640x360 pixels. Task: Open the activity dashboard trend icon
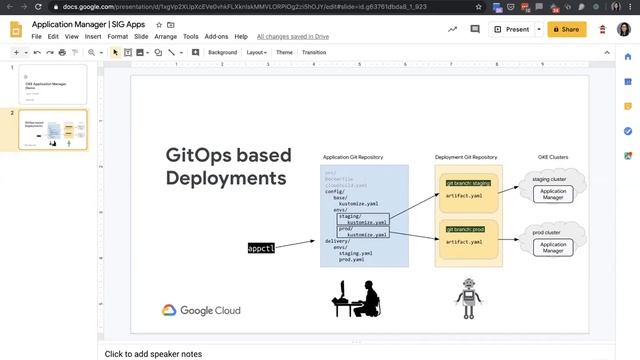[x=452, y=29]
